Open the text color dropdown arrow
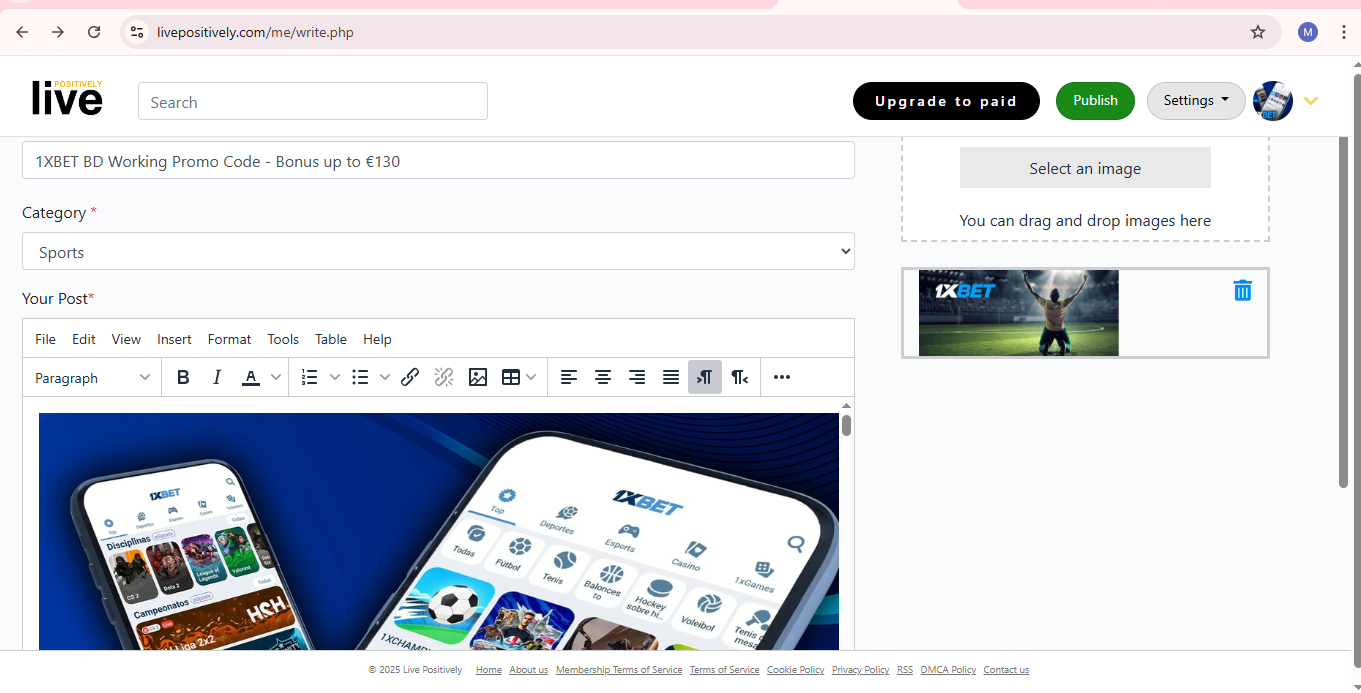 coord(276,377)
